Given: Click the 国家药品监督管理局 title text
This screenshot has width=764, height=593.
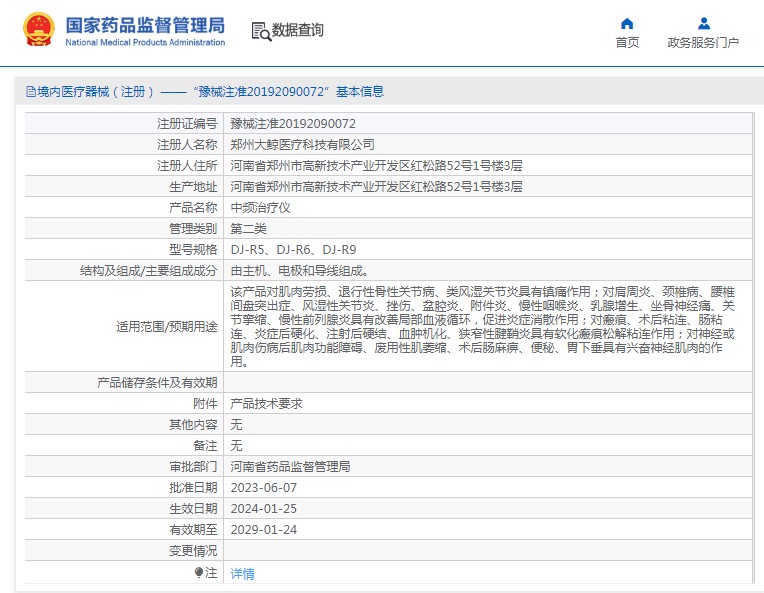Looking at the screenshot, I should [145, 25].
